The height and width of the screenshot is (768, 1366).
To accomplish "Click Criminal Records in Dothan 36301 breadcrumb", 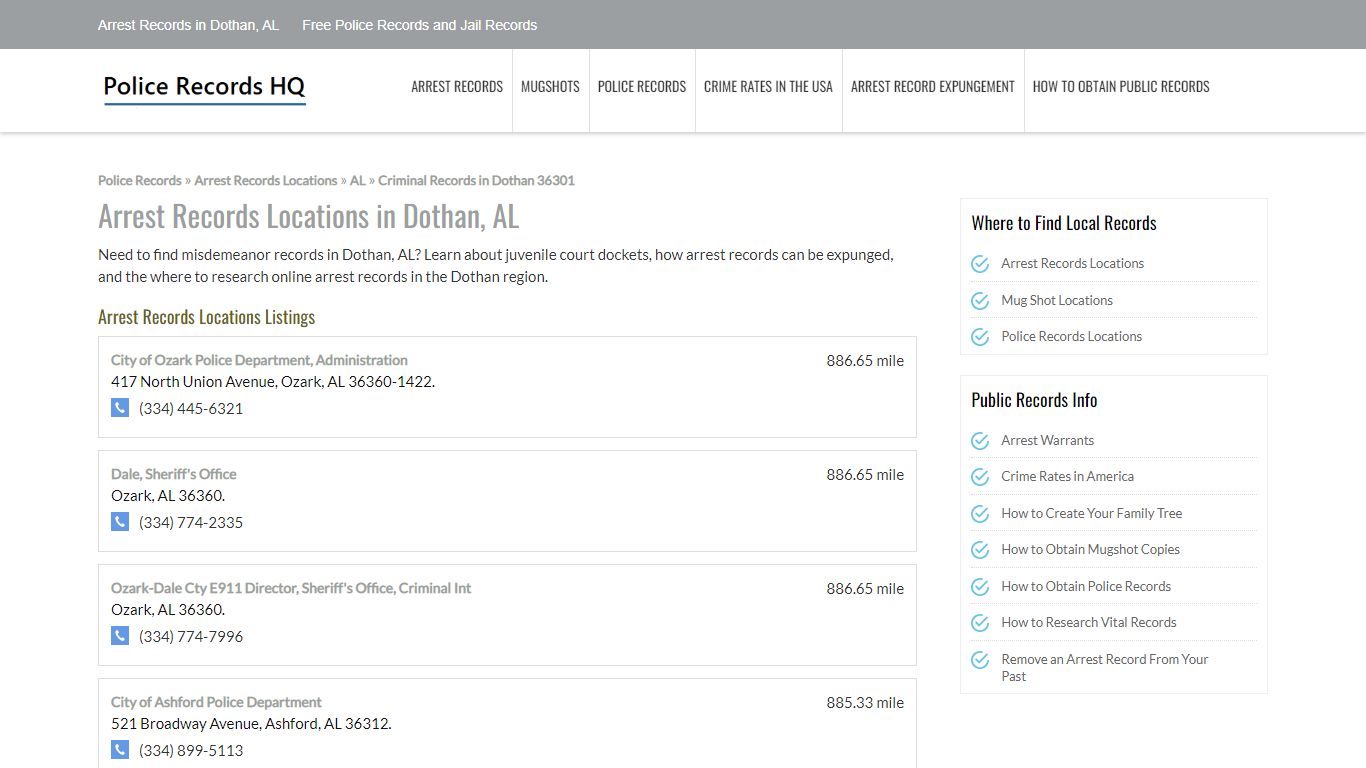I will click(476, 181).
